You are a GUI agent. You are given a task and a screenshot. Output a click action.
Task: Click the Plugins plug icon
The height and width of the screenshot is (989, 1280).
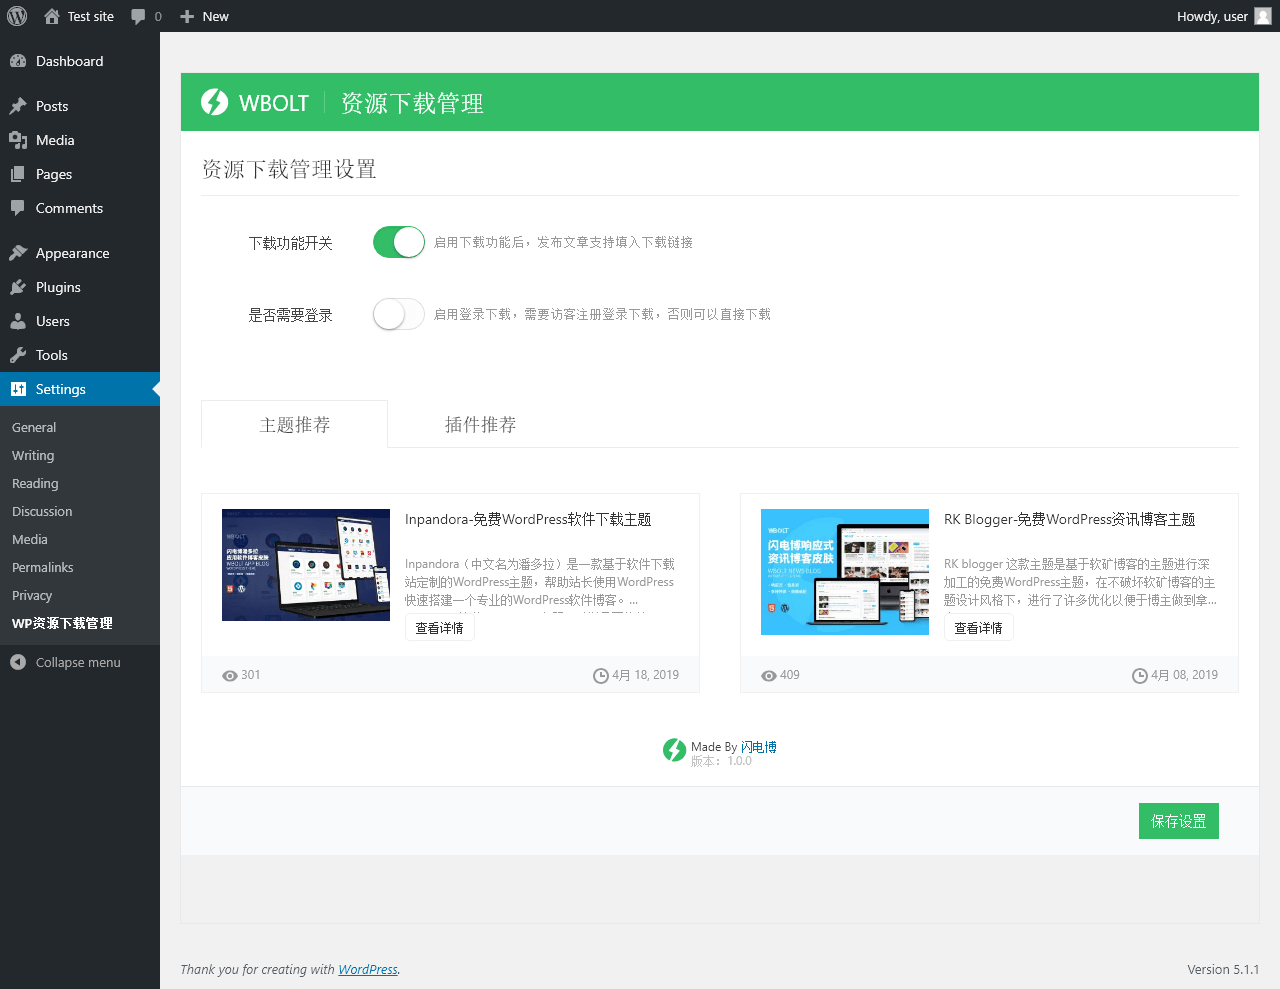(18, 287)
